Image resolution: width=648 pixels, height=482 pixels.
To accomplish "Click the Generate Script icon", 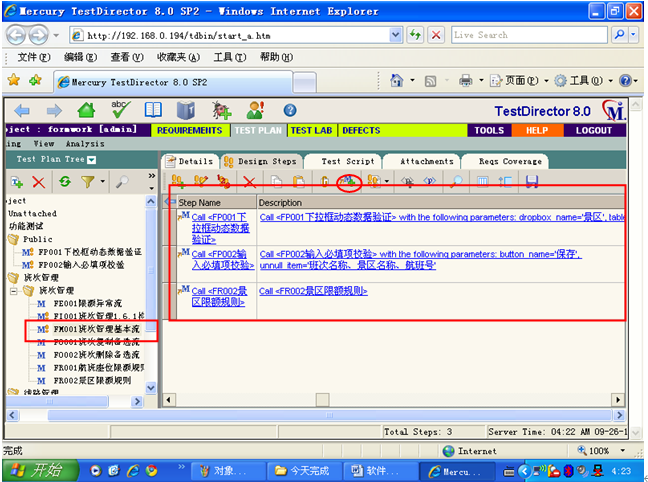I will pyautogui.click(x=374, y=181).
